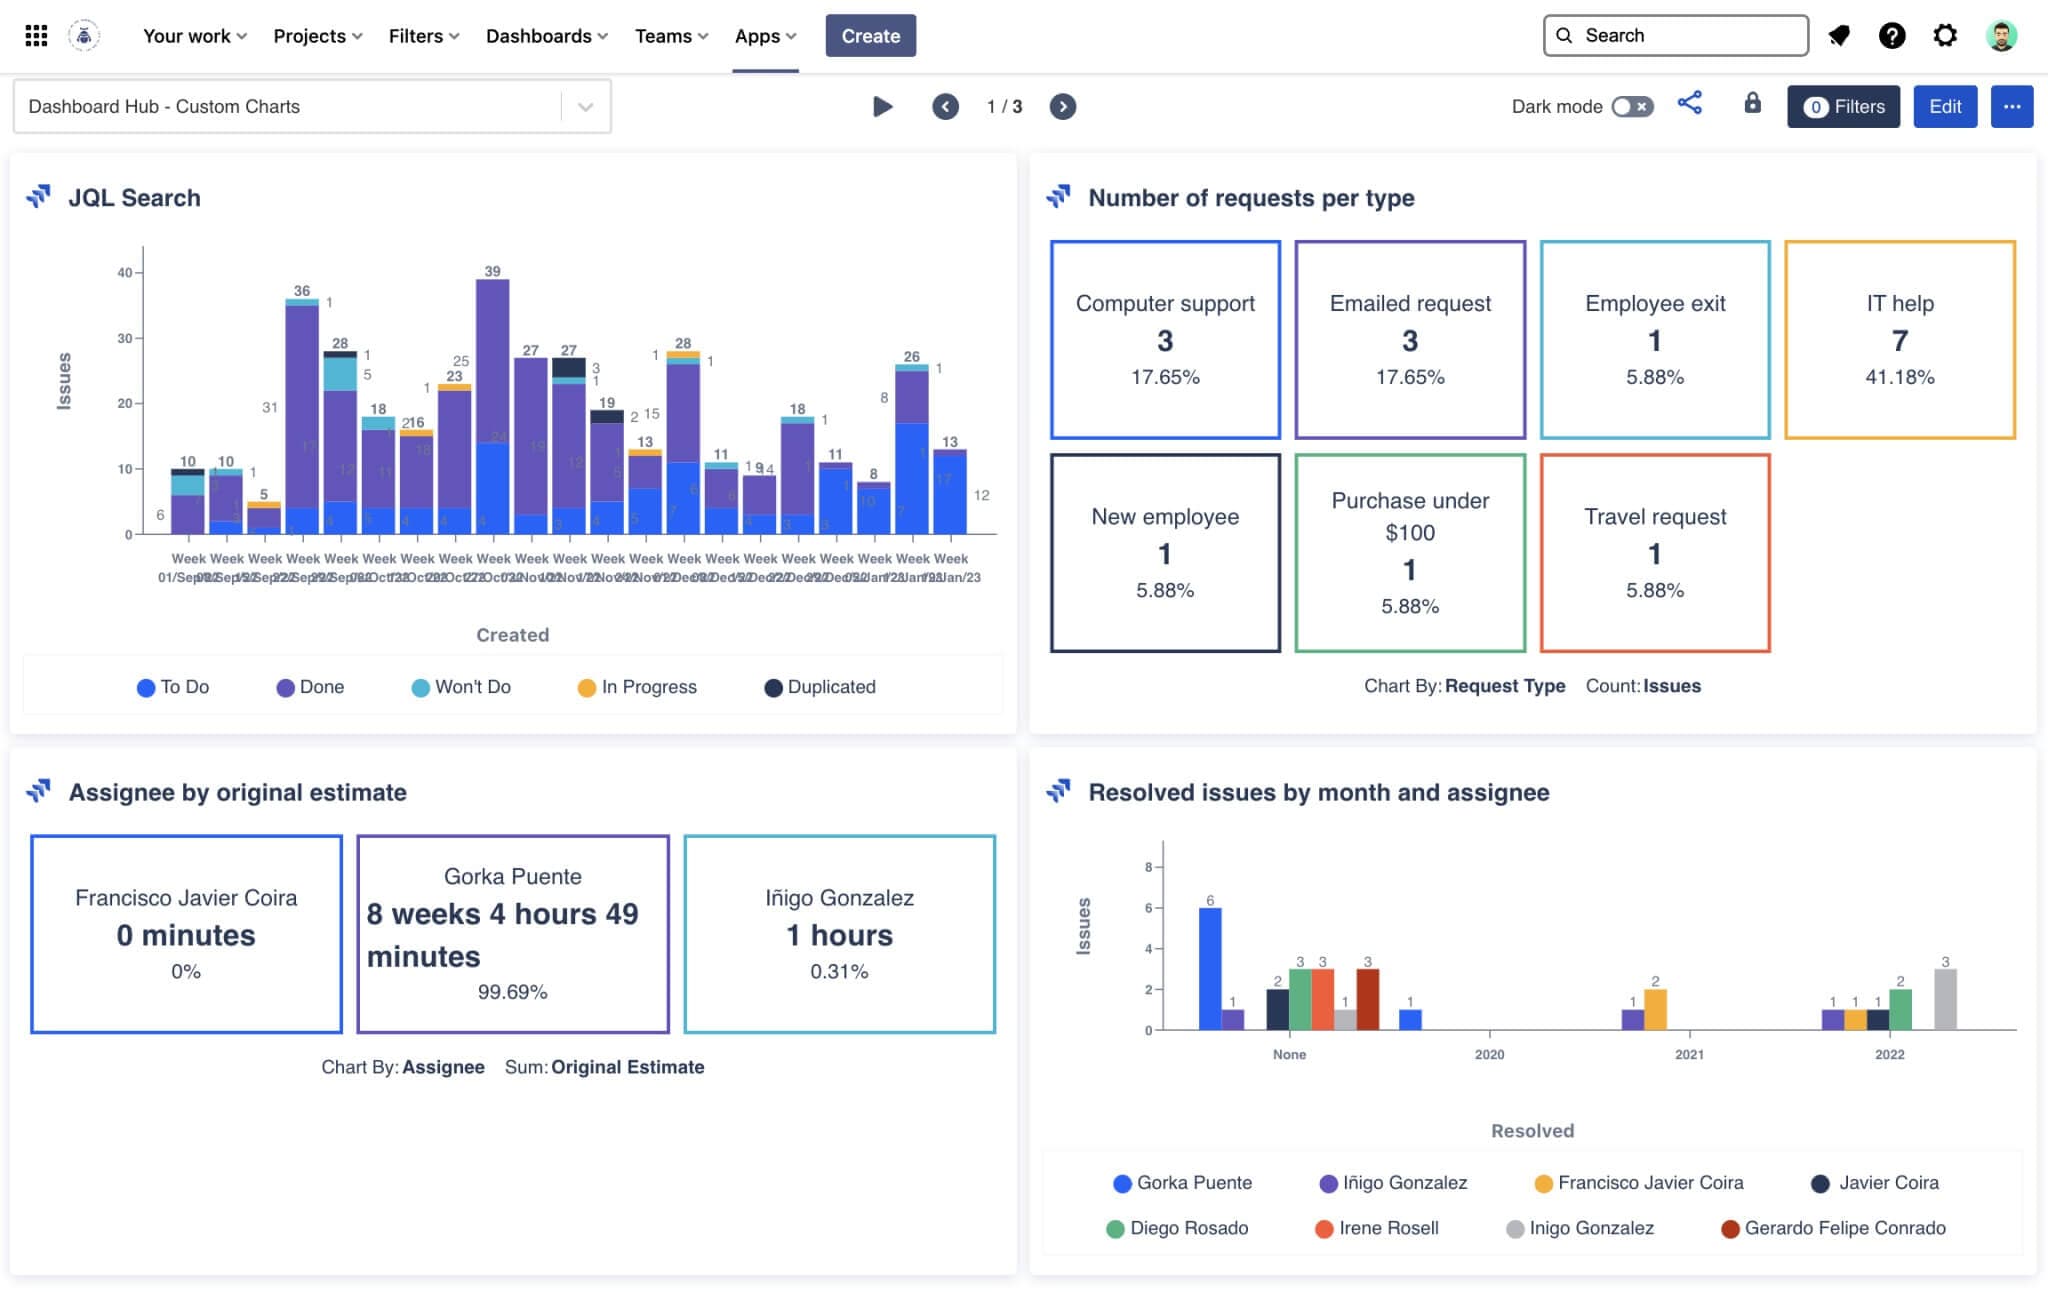
Task: Go to next dashboard page arrow
Action: click(1062, 106)
